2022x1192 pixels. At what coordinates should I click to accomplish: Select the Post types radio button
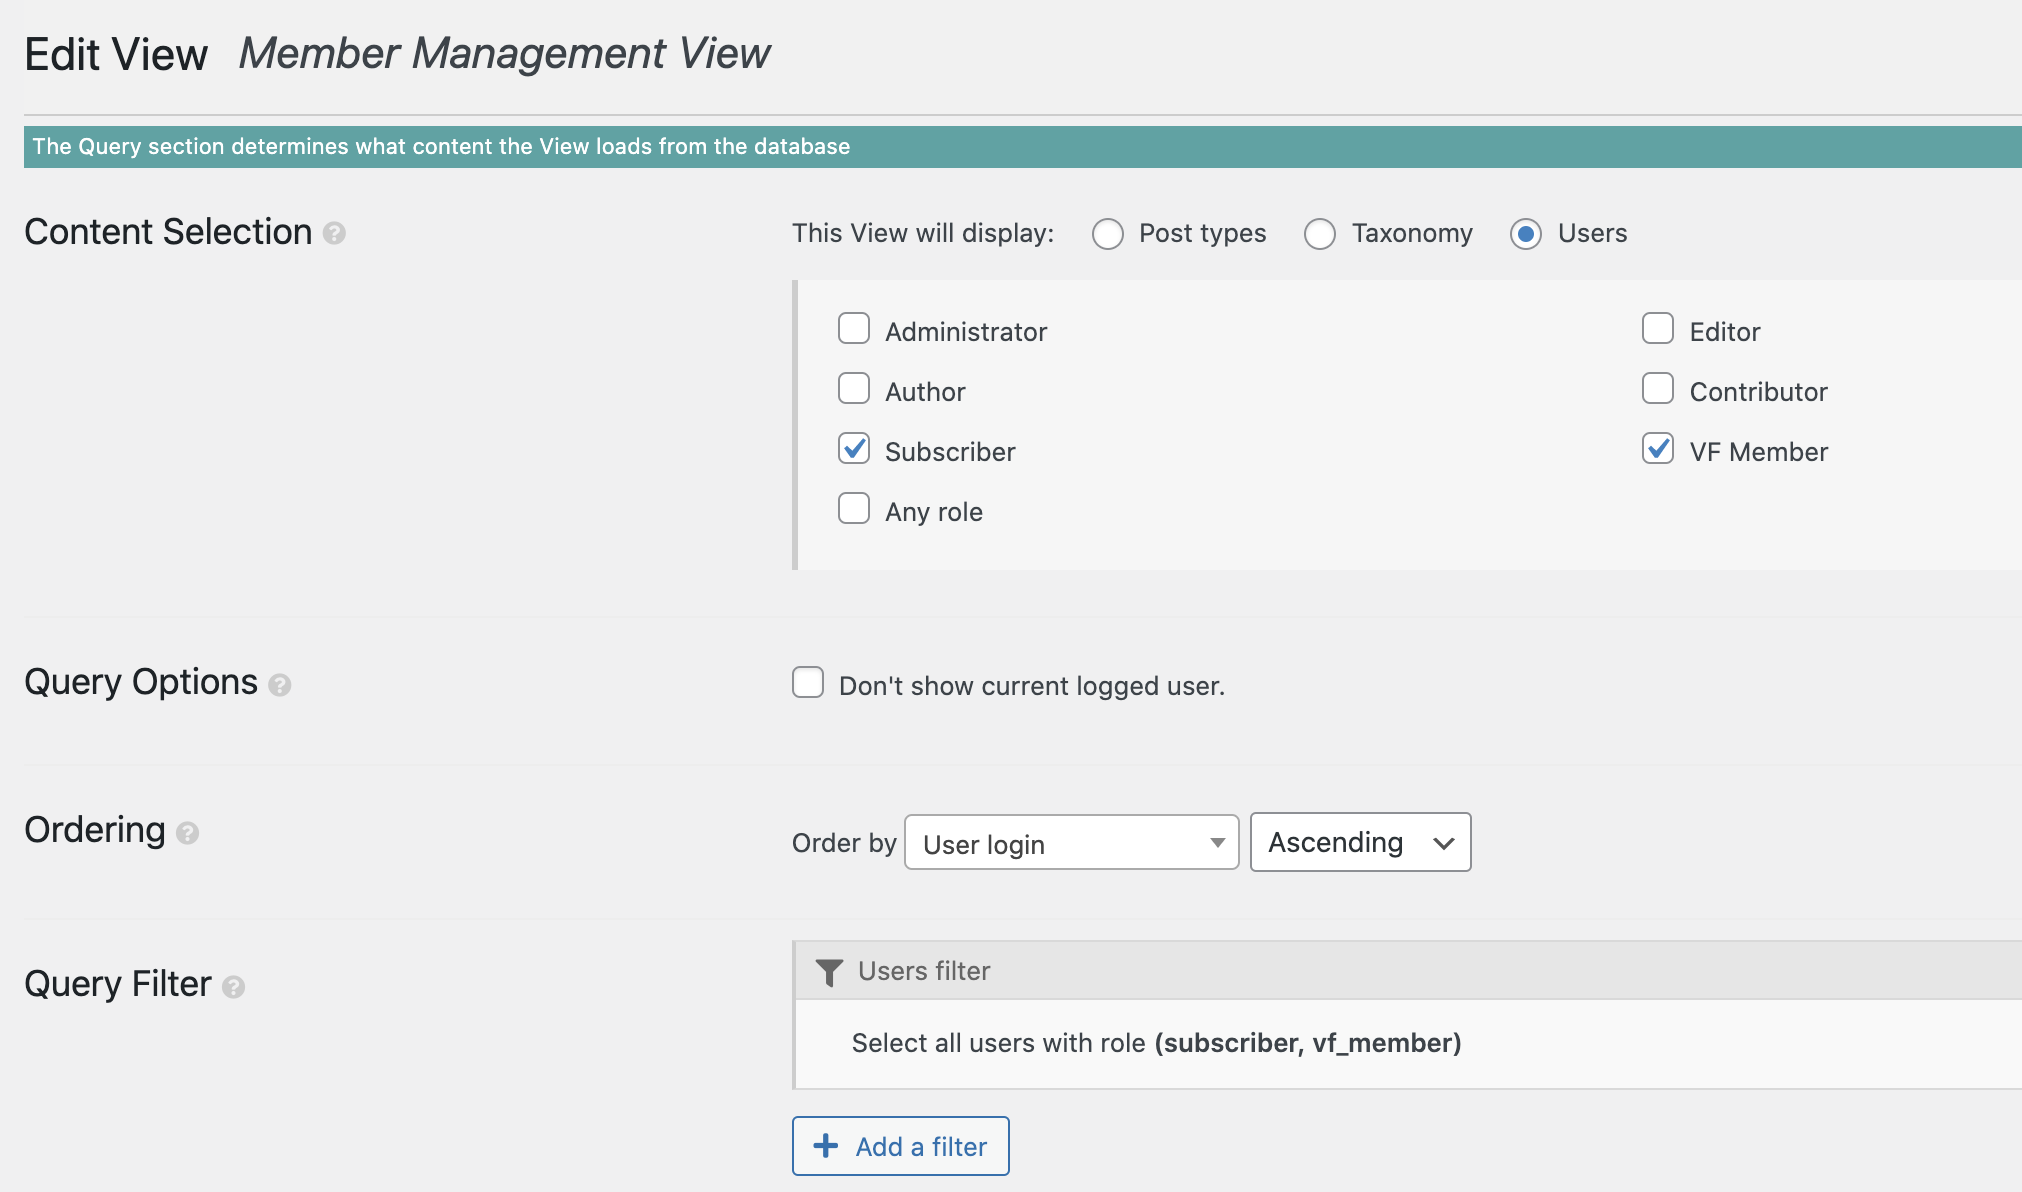pos(1108,234)
